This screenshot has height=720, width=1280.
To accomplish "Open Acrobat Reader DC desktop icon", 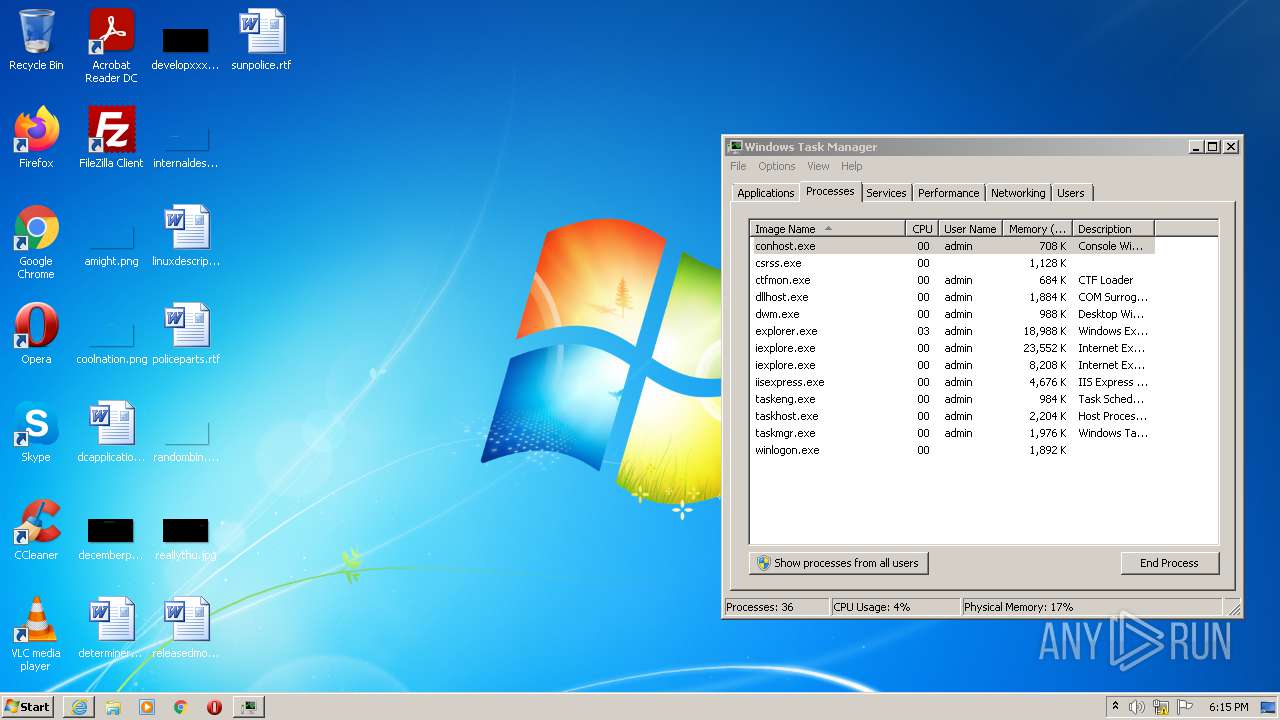I will (x=111, y=46).
